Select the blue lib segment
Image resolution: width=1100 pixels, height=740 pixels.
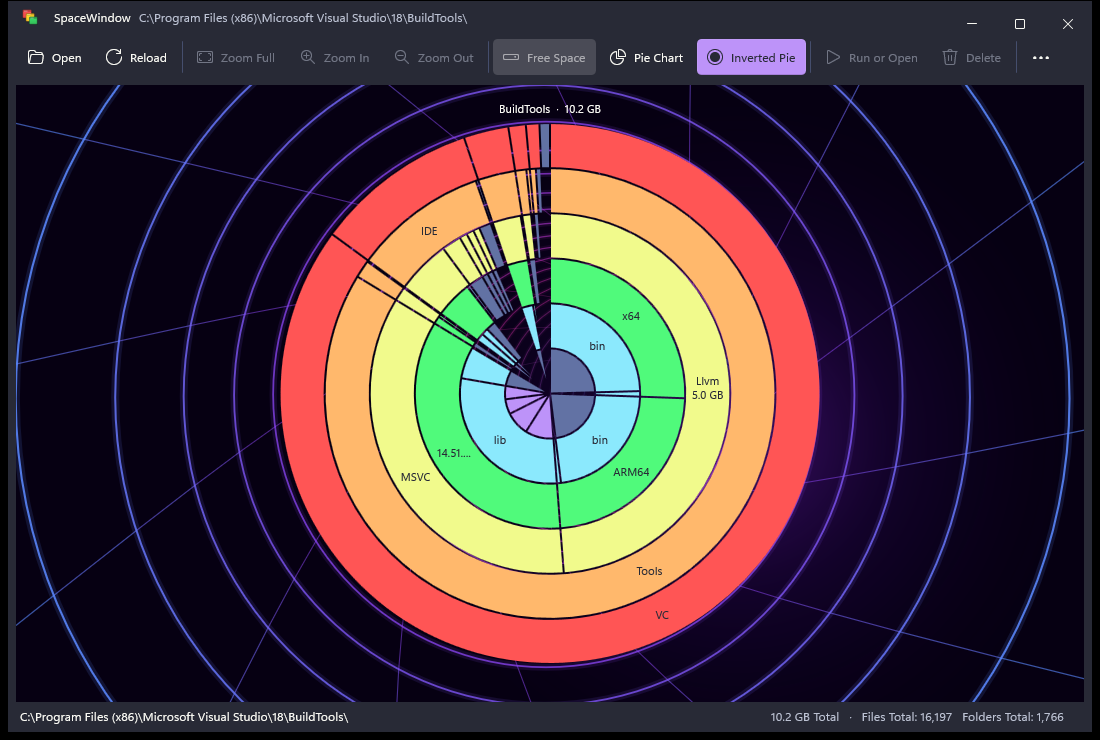(x=499, y=440)
